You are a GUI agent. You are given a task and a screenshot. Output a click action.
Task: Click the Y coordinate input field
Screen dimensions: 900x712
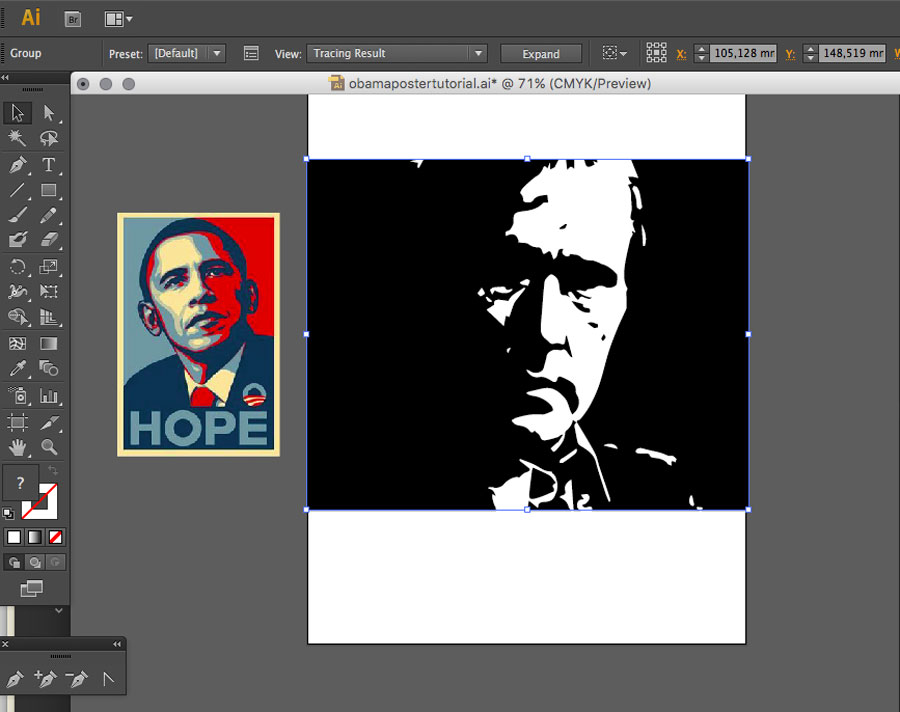(852, 53)
